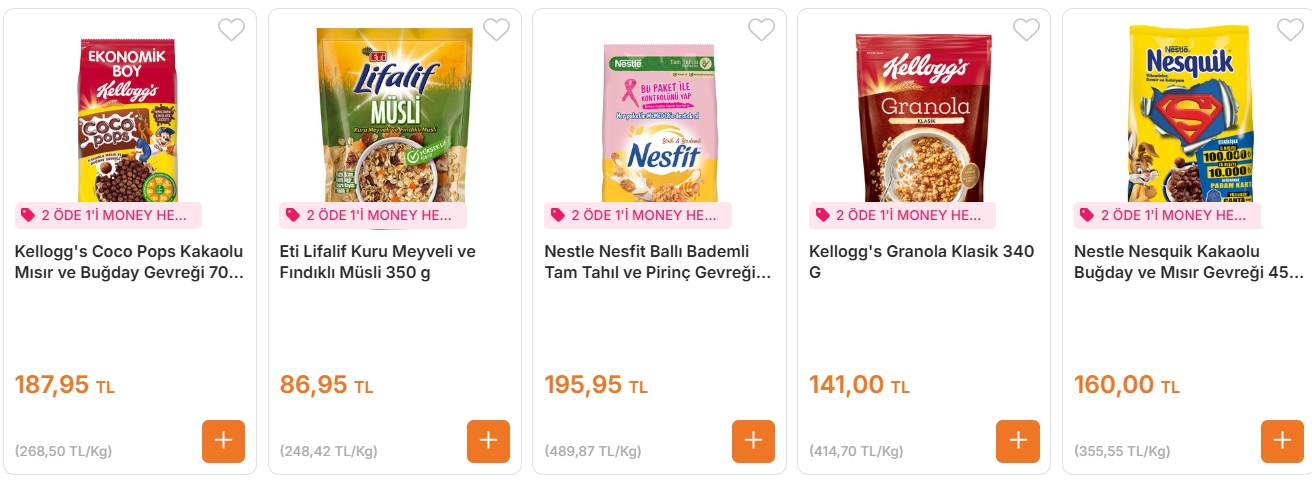Screen dimensions: 1312x481
Task: Add Nestle Nesquik to cart
Action: pos(1282,441)
